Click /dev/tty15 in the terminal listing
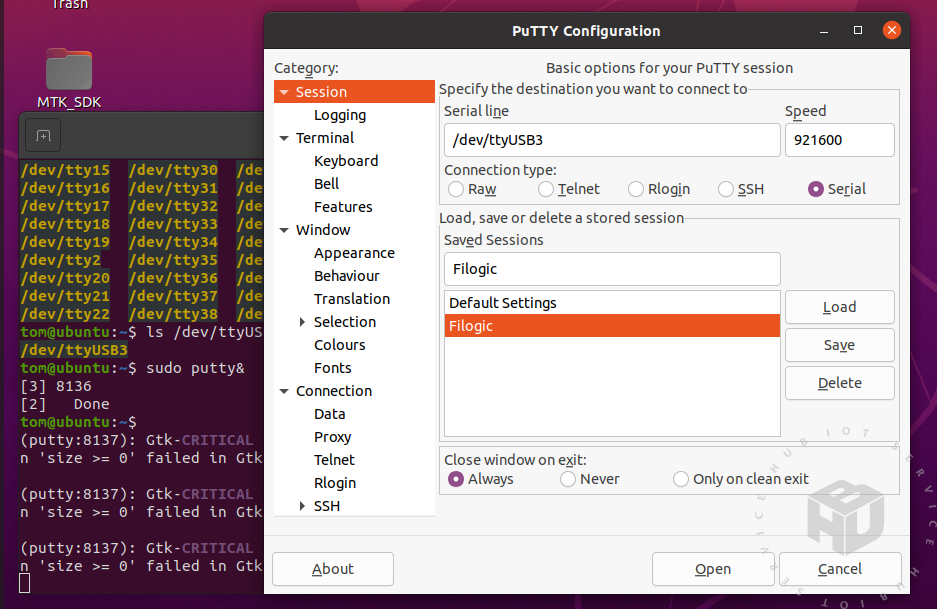 coord(65,170)
